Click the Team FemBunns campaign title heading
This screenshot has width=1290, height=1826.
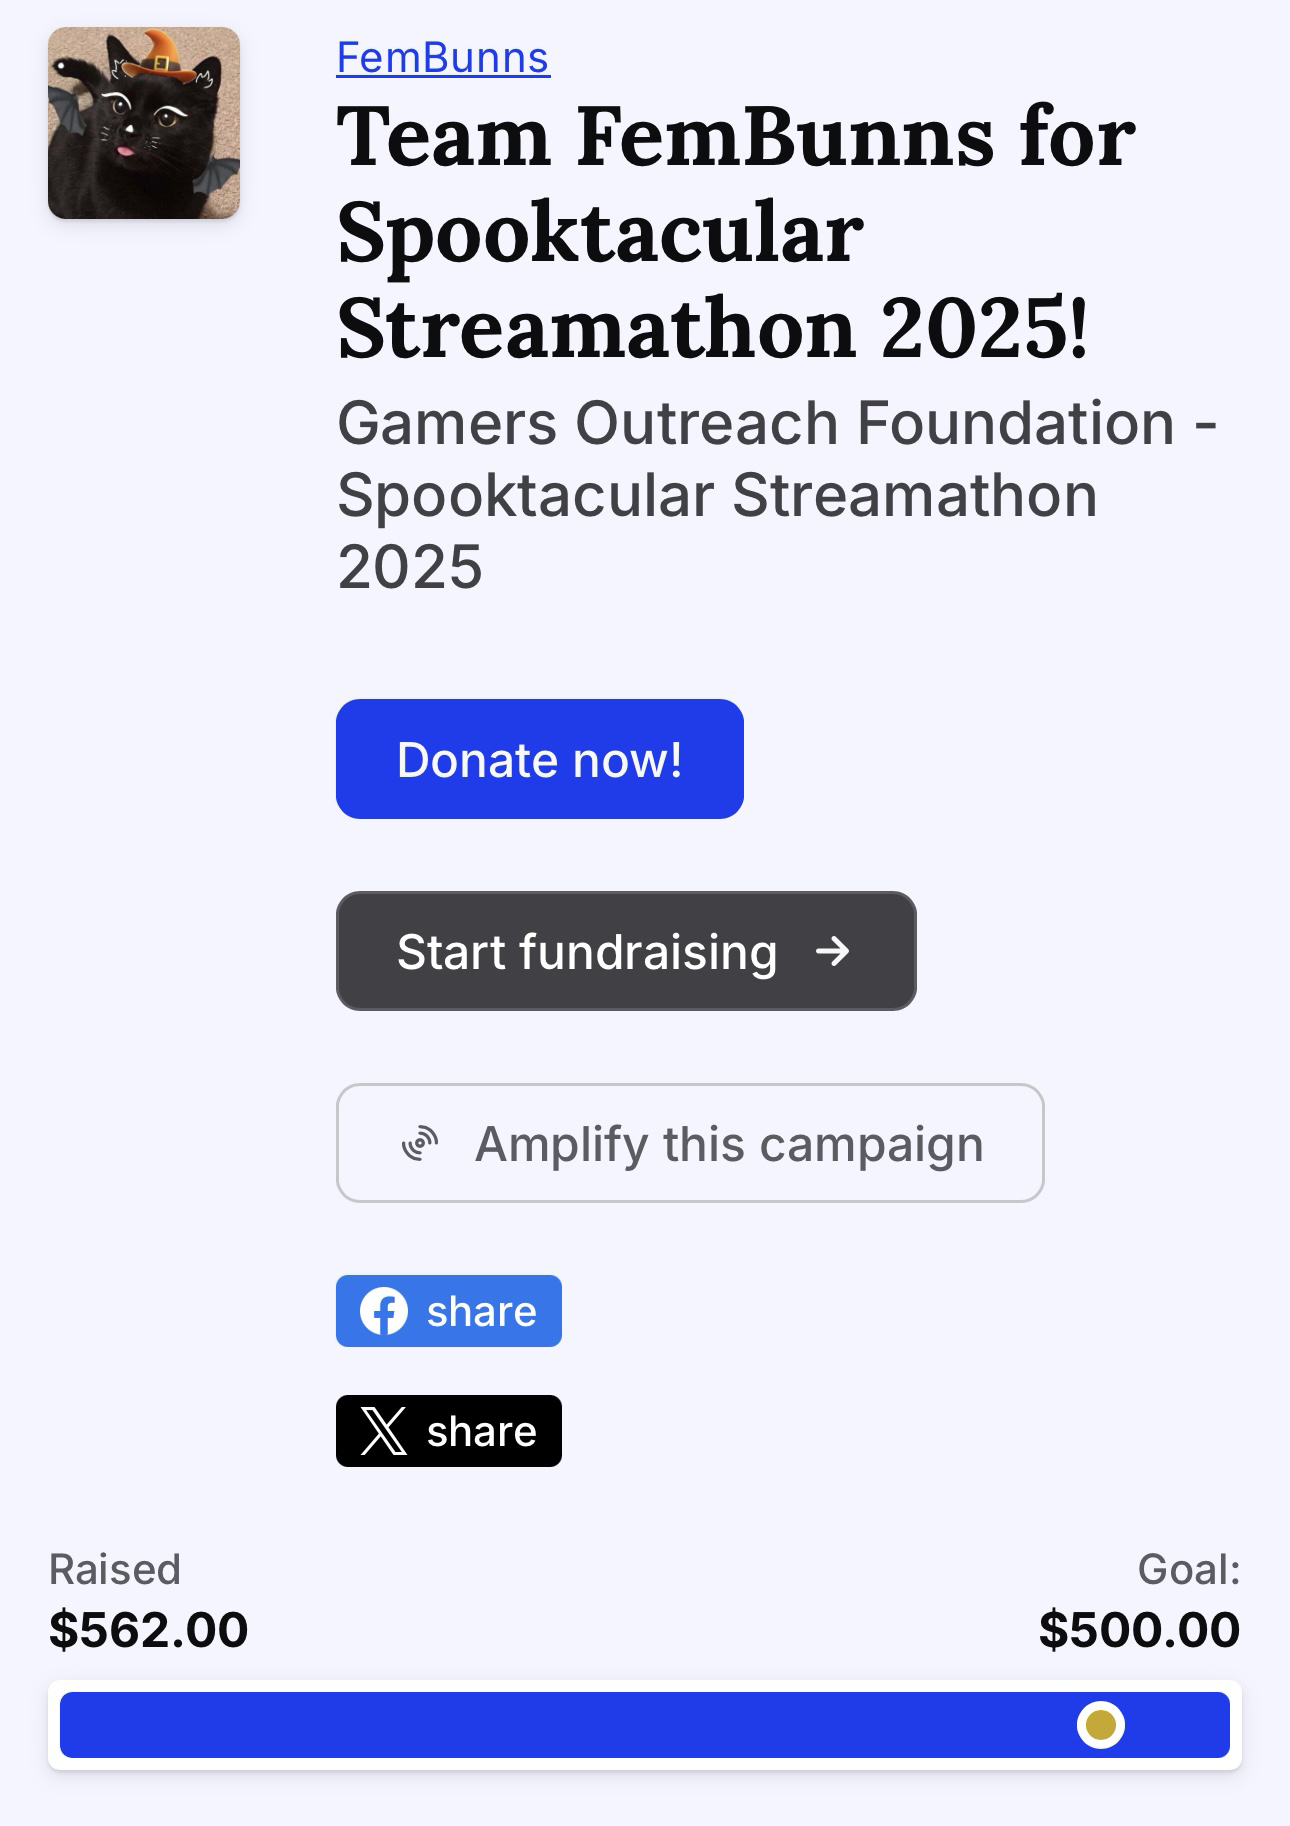click(736, 232)
